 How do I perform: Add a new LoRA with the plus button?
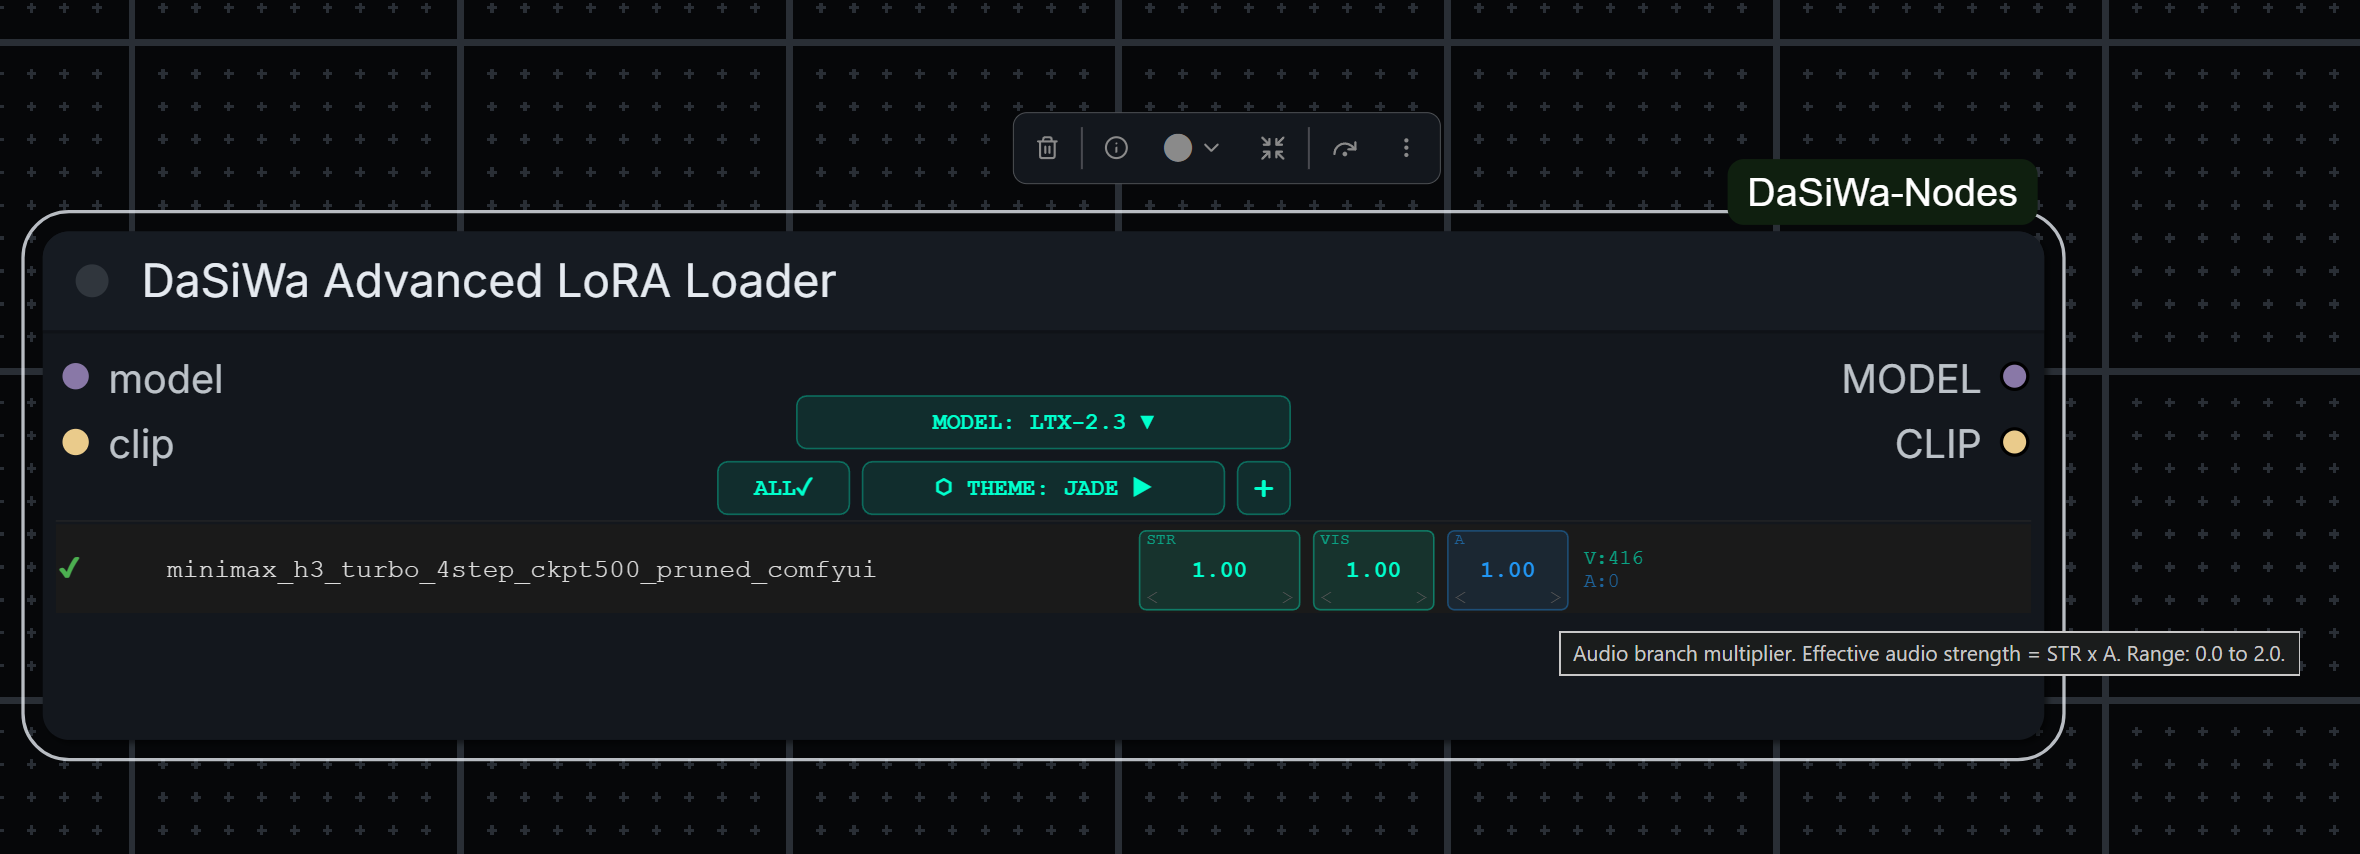point(1263,488)
